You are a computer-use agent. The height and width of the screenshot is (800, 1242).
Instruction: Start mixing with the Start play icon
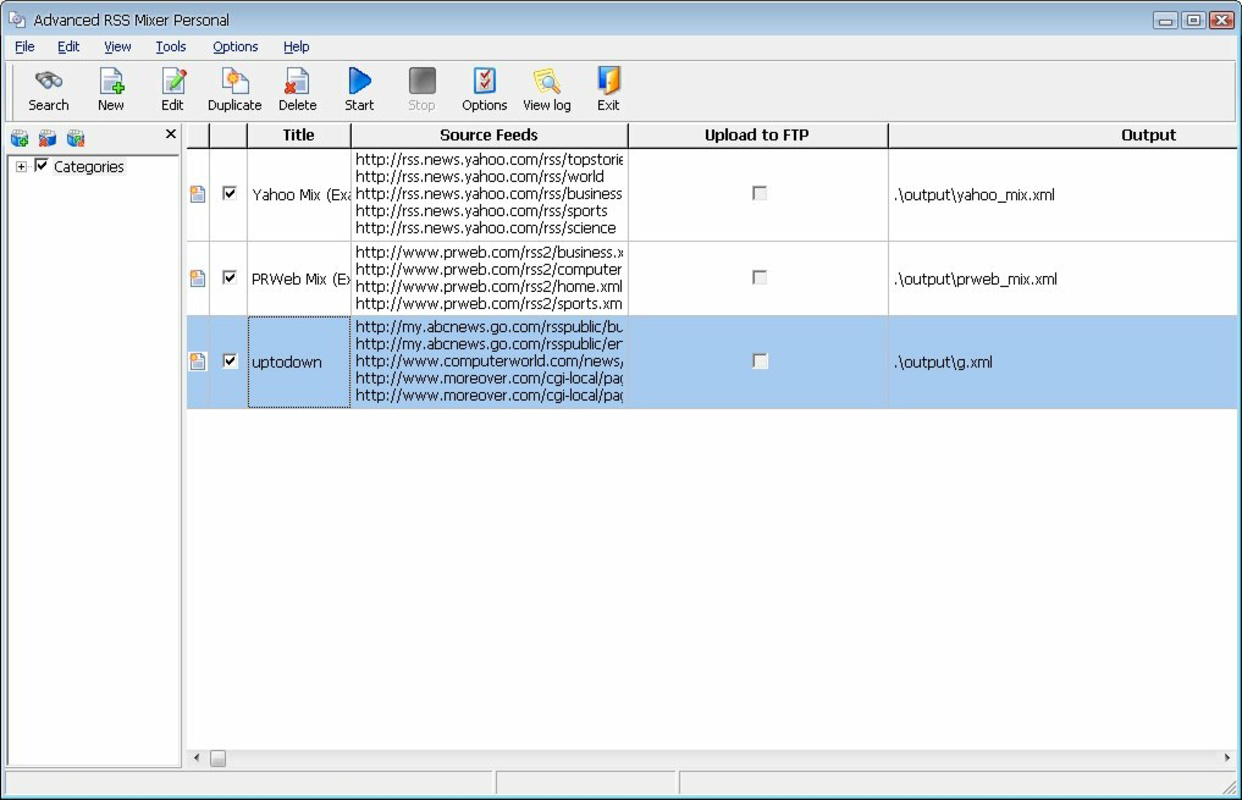(x=359, y=81)
